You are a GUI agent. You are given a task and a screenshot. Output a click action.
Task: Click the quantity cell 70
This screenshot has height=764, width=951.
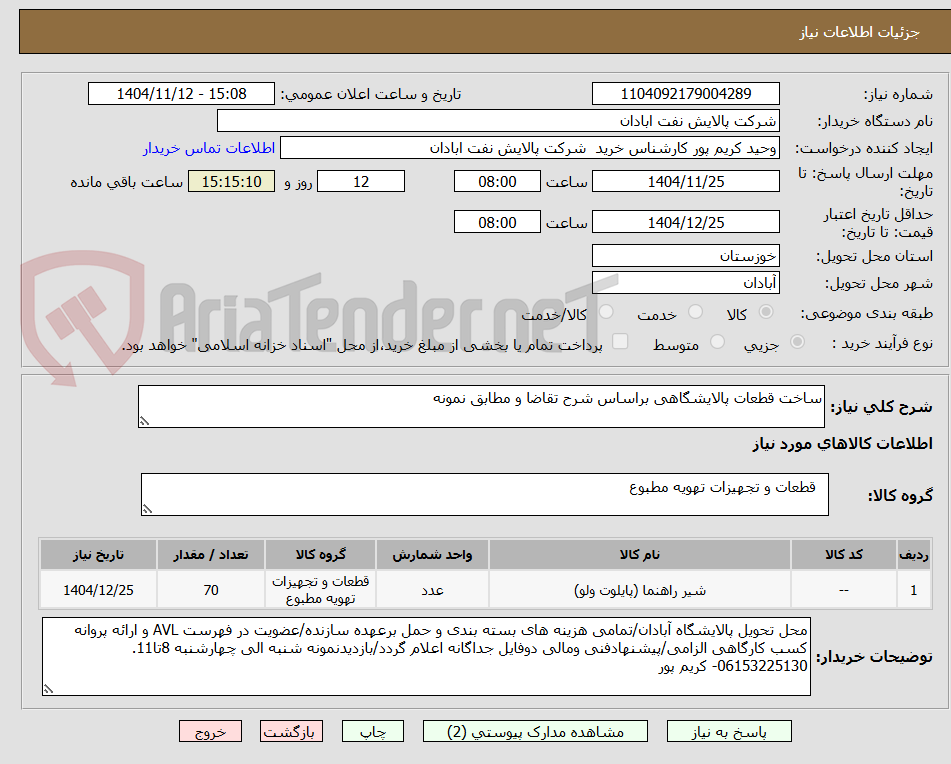[210, 590]
